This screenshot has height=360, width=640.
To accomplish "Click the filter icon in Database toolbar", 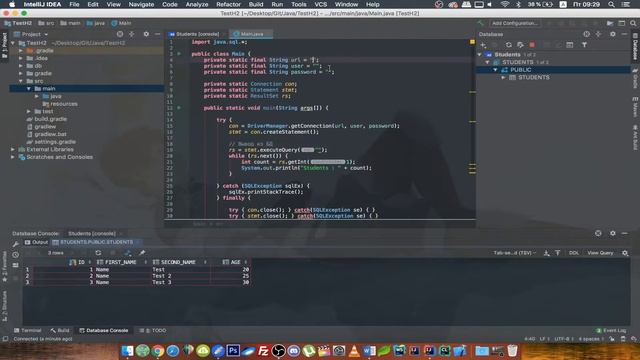I will pyautogui.click(x=584, y=45).
